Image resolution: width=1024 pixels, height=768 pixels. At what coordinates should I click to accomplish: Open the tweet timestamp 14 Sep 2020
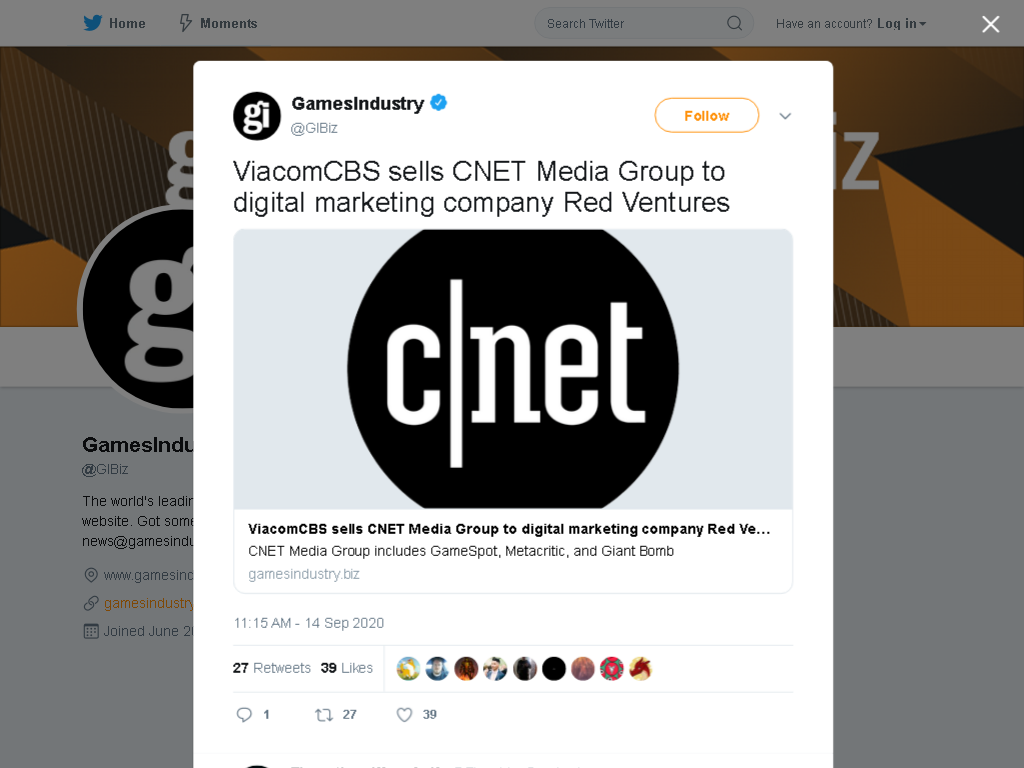[309, 623]
